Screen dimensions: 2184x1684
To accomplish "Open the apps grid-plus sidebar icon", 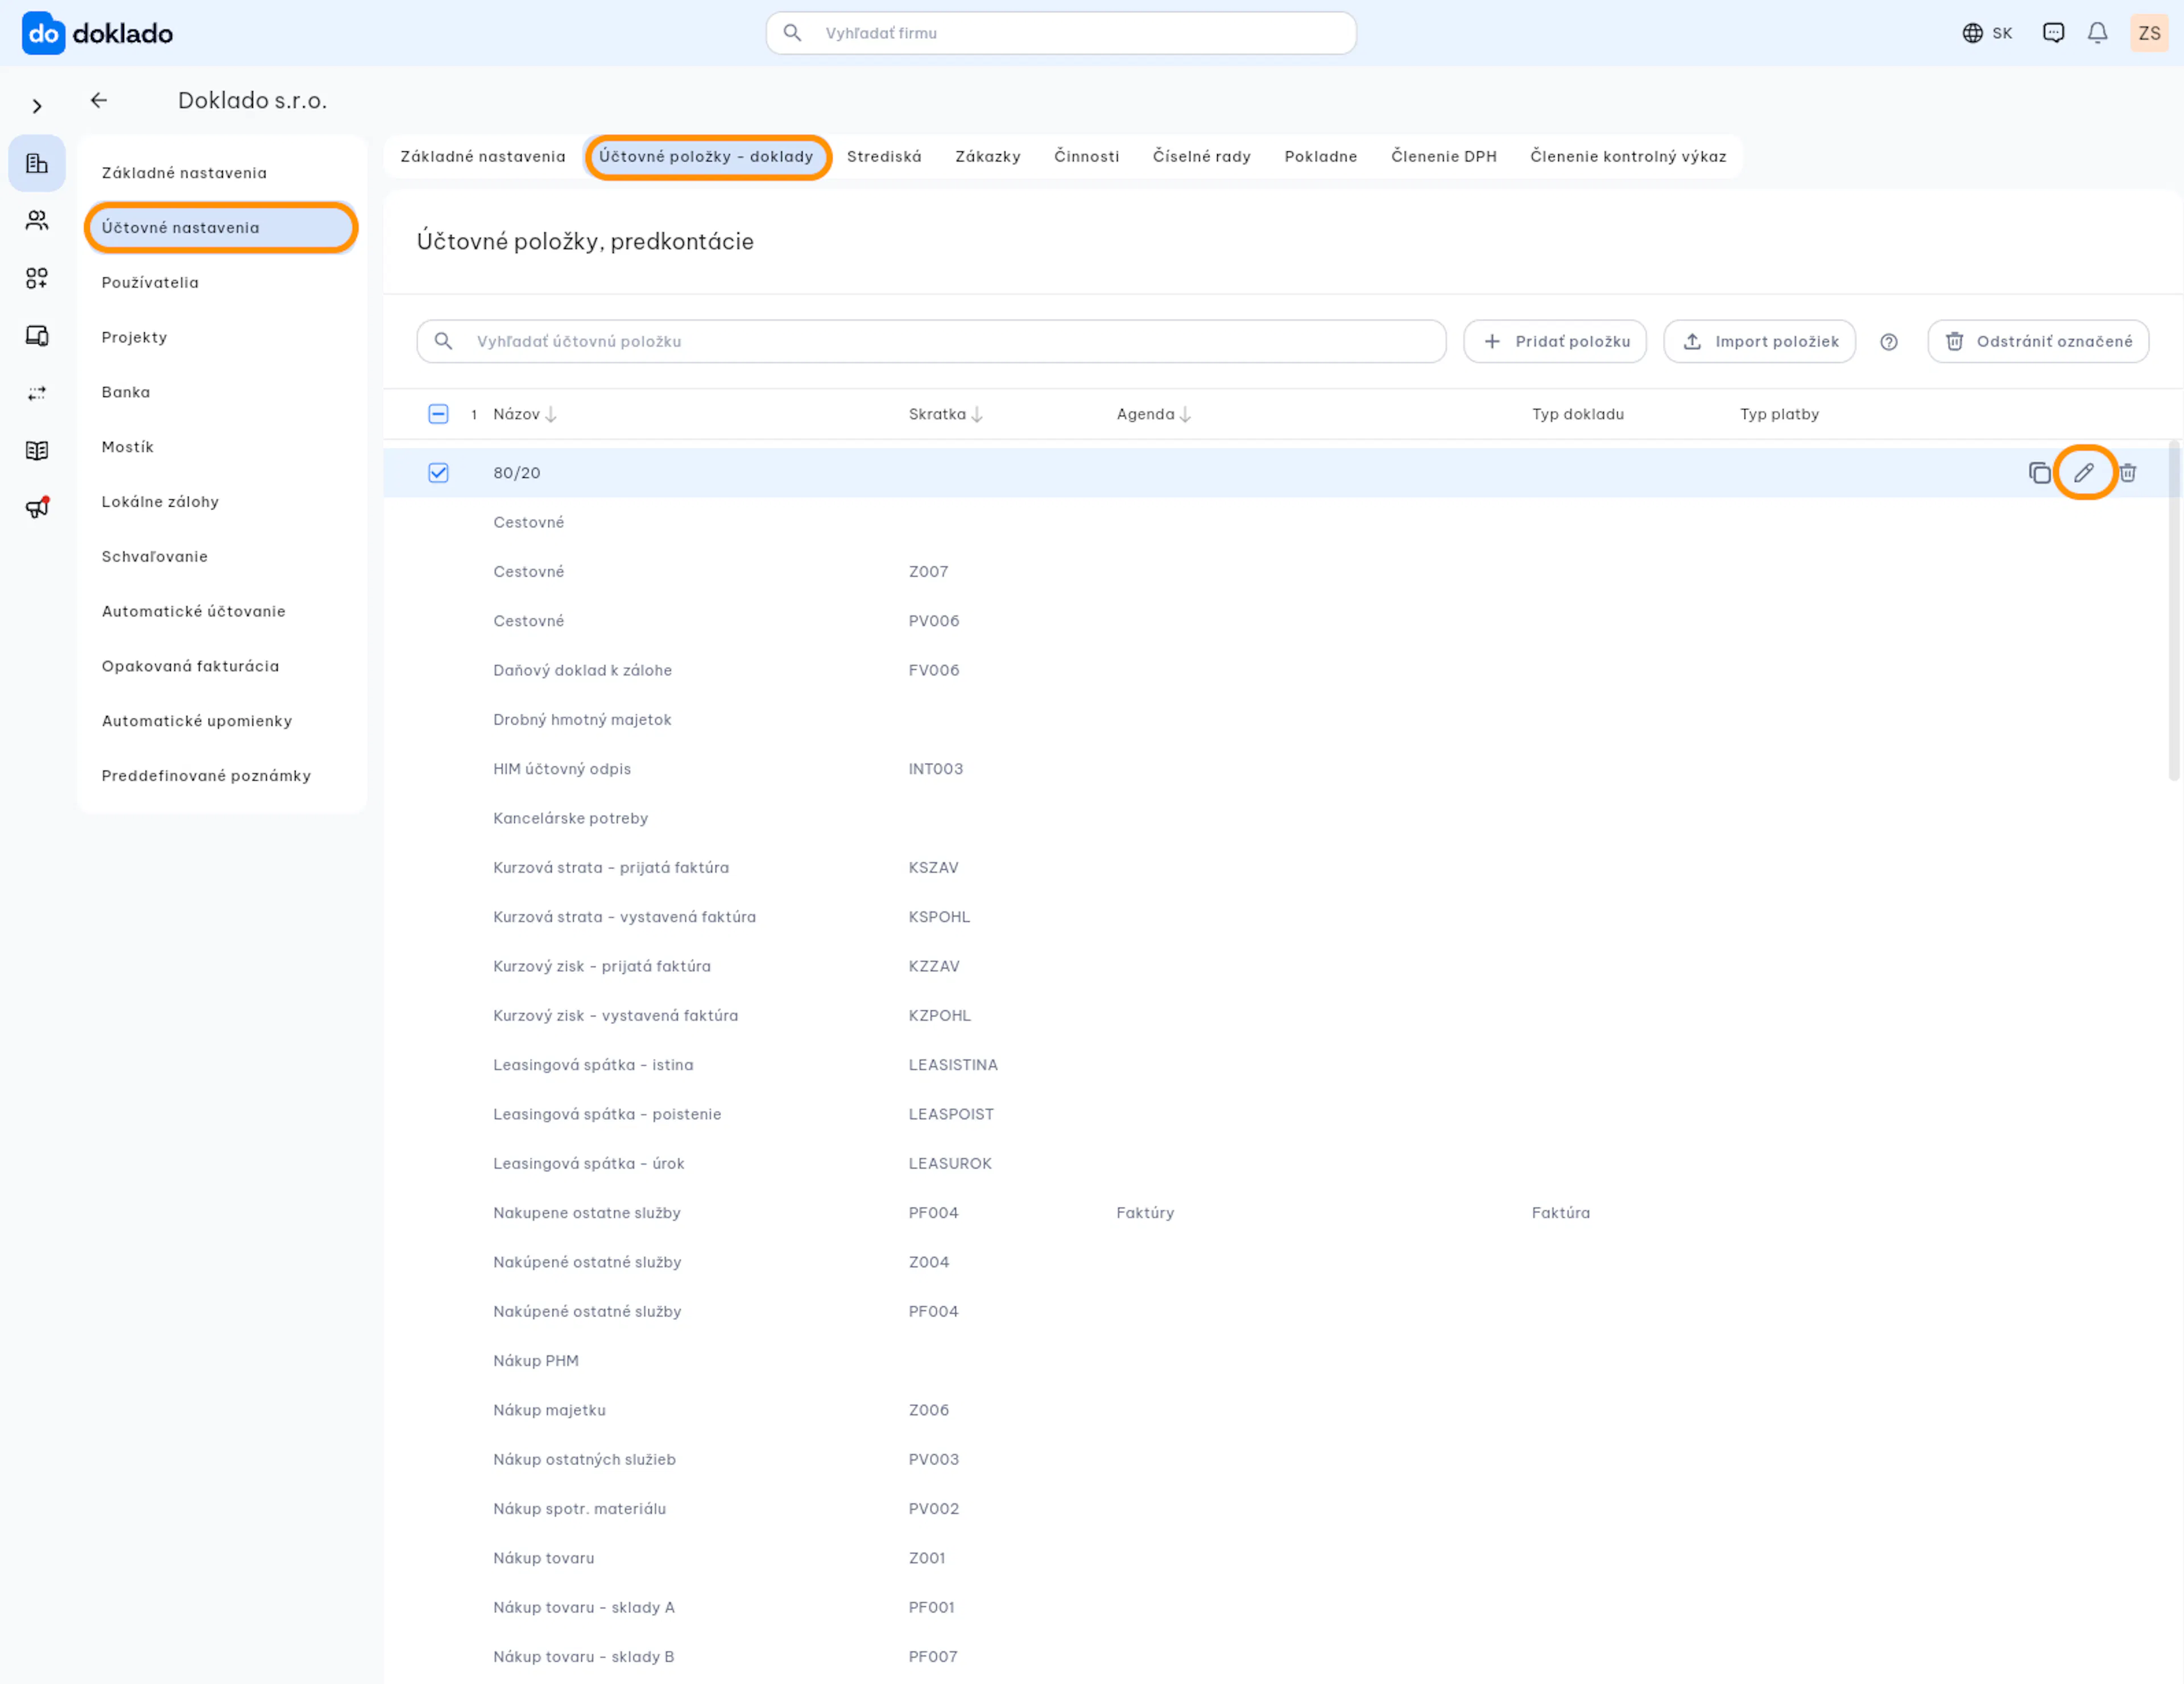I will [x=37, y=278].
